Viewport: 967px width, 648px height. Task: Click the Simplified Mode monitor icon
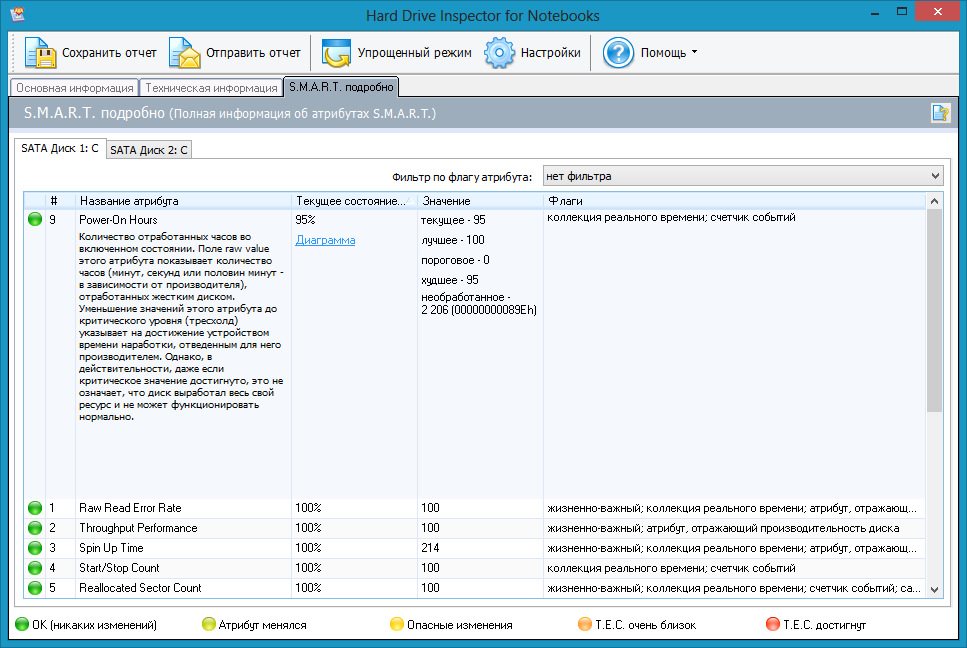point(337,53)
